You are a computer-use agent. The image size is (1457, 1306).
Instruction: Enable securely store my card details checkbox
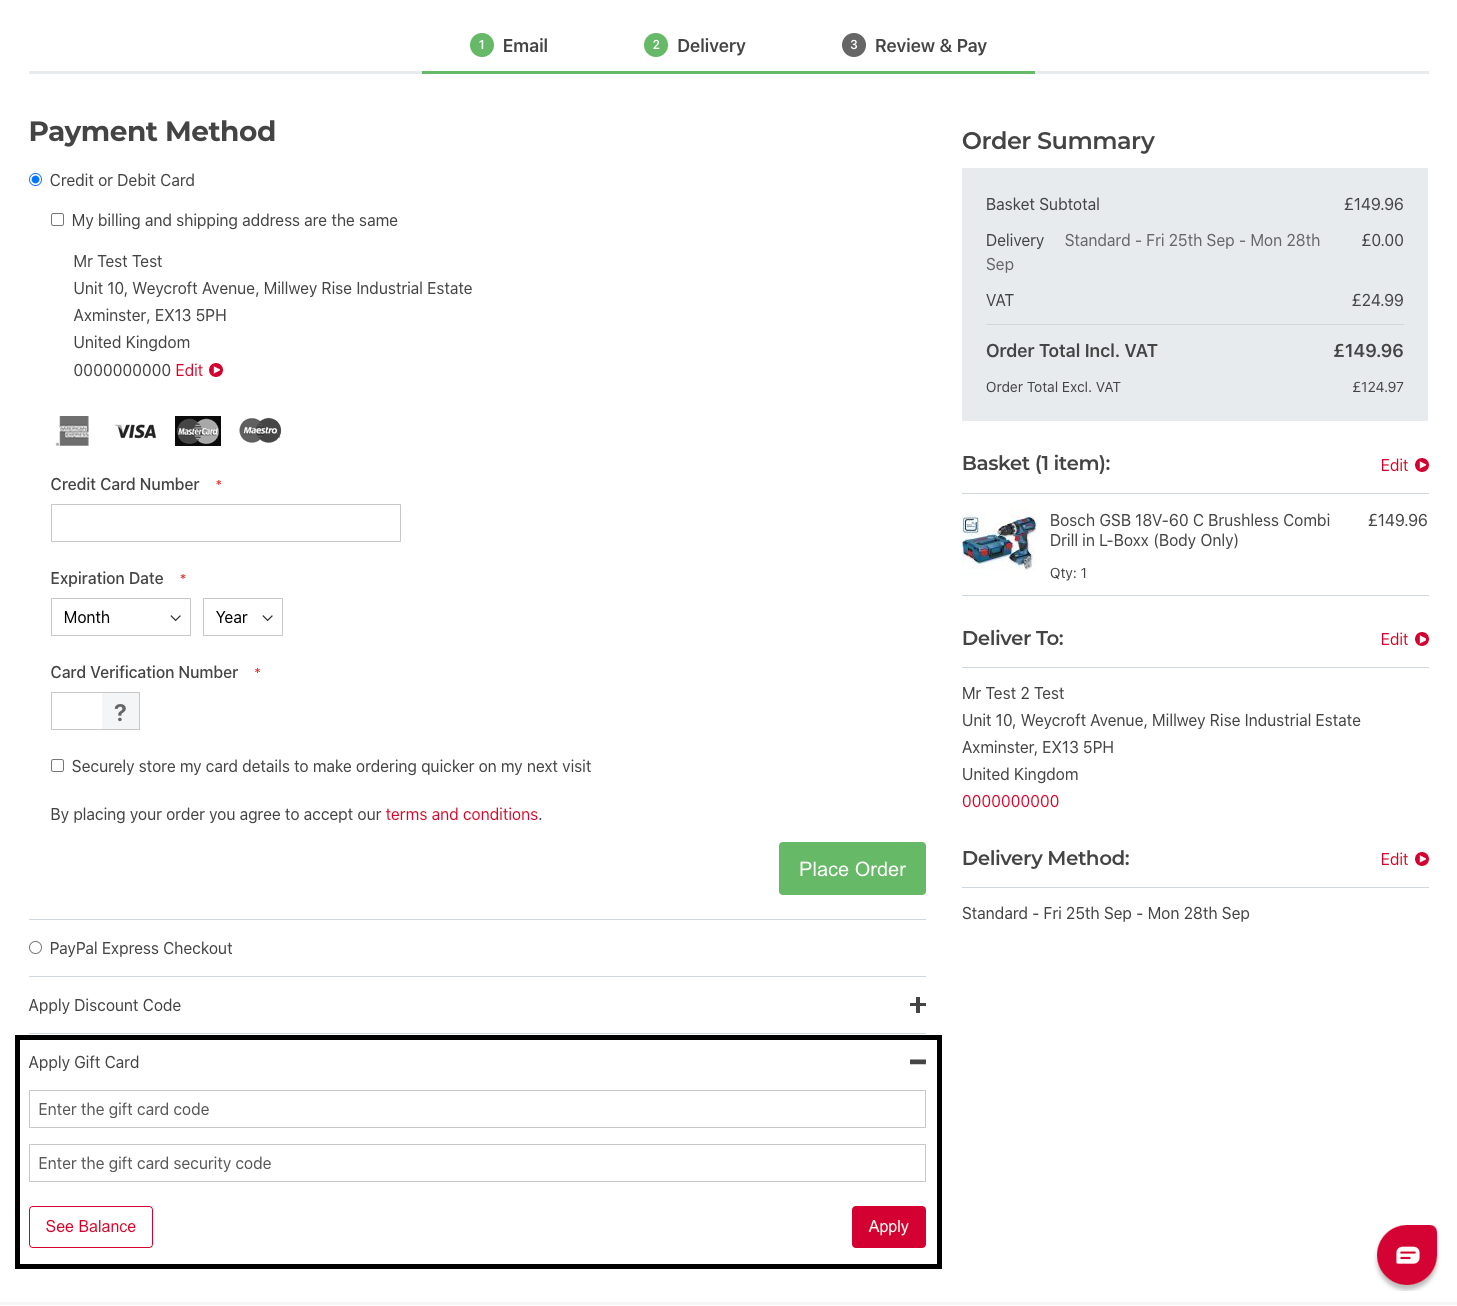58,766
